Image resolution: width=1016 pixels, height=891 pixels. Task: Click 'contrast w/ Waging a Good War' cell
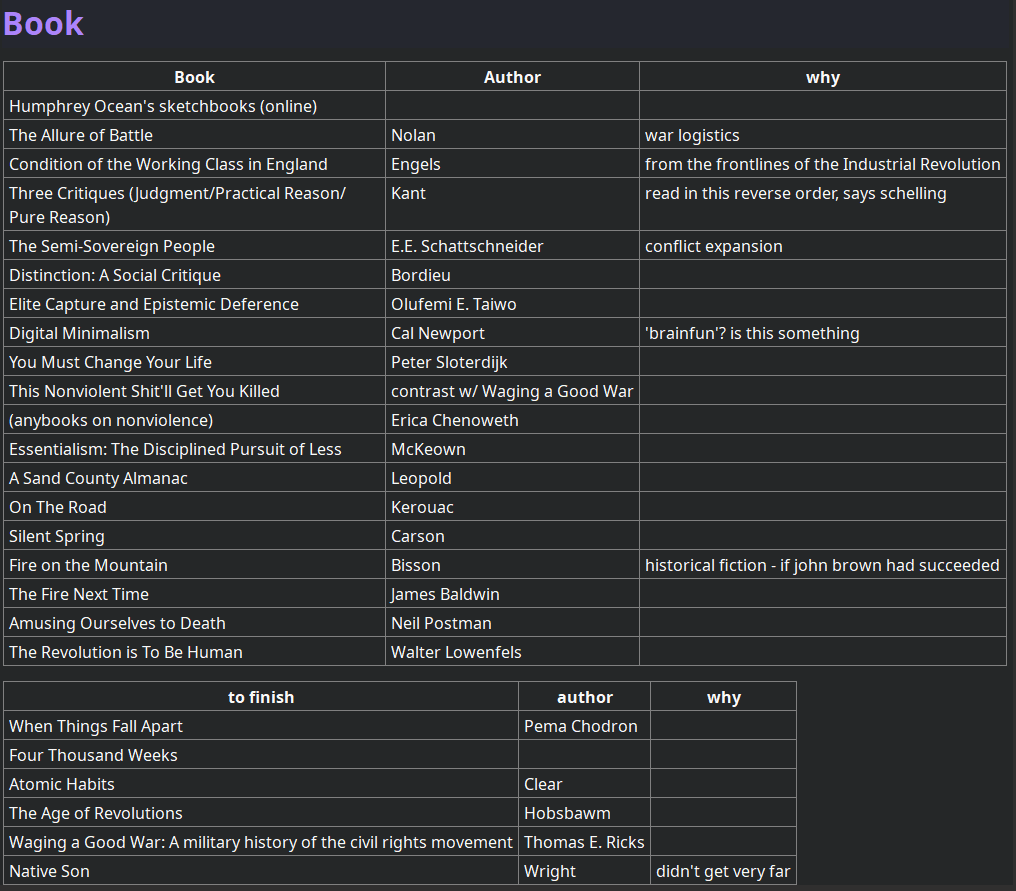pos(512,391)
